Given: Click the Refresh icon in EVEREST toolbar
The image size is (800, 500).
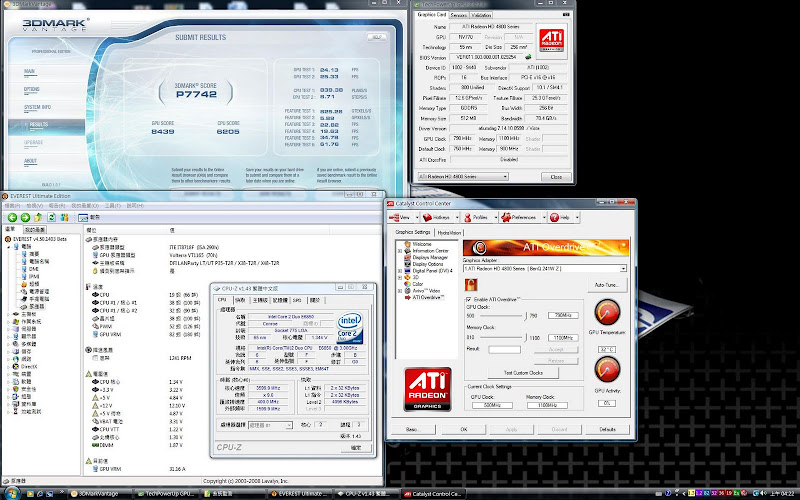Looking at the screenshot, I should 51,217.
